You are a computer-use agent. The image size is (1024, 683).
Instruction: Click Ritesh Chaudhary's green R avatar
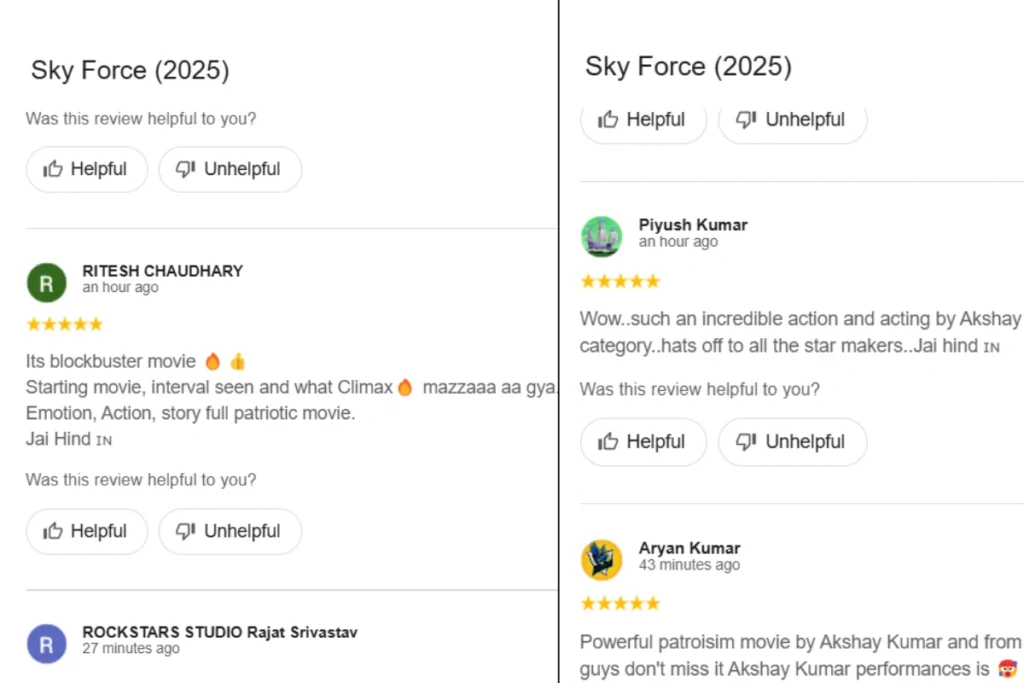46,283
